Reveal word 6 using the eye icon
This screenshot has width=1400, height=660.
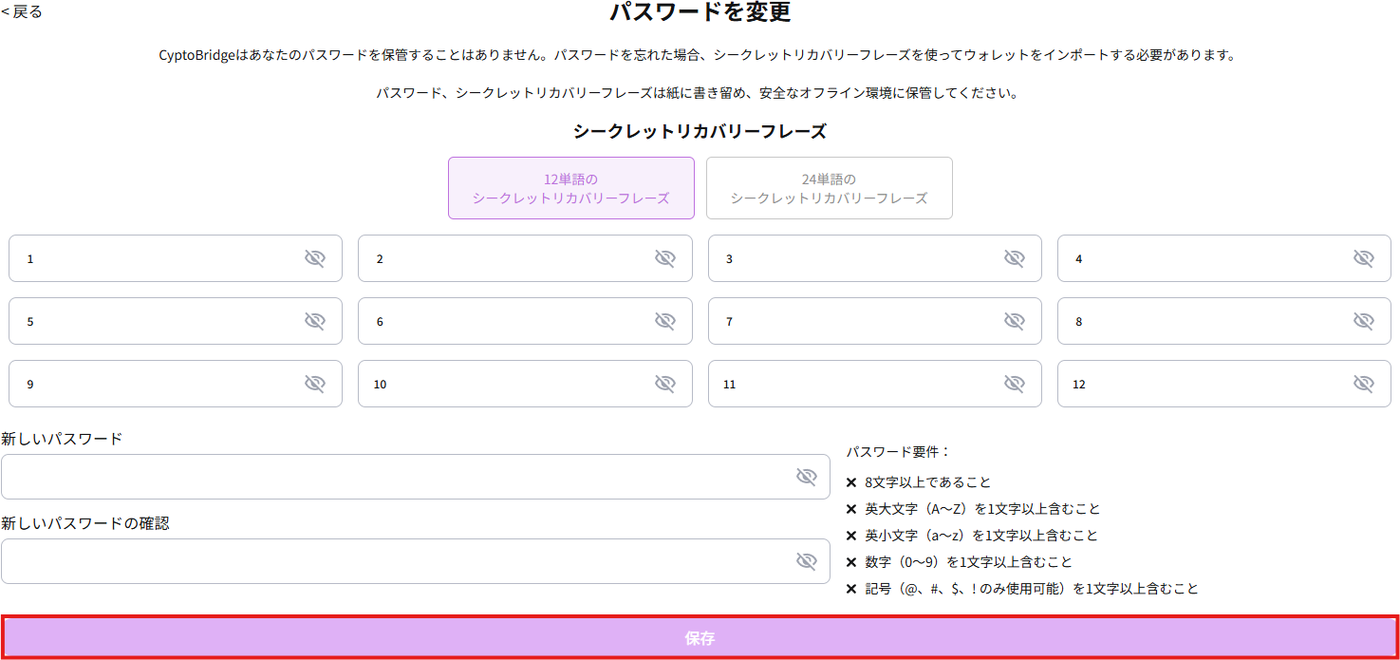coord(665,321)
